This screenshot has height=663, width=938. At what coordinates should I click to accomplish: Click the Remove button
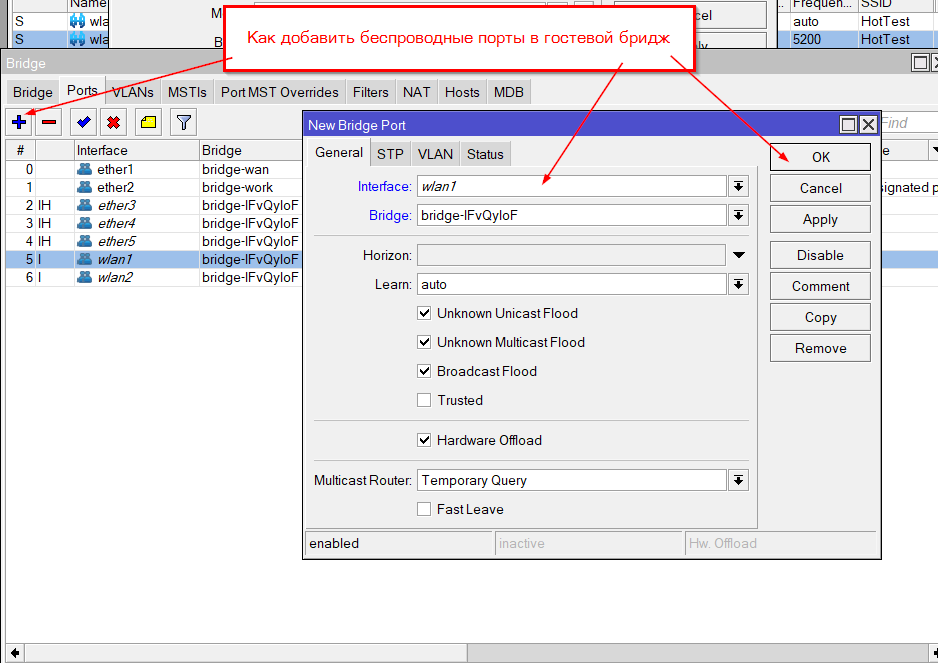820,348
